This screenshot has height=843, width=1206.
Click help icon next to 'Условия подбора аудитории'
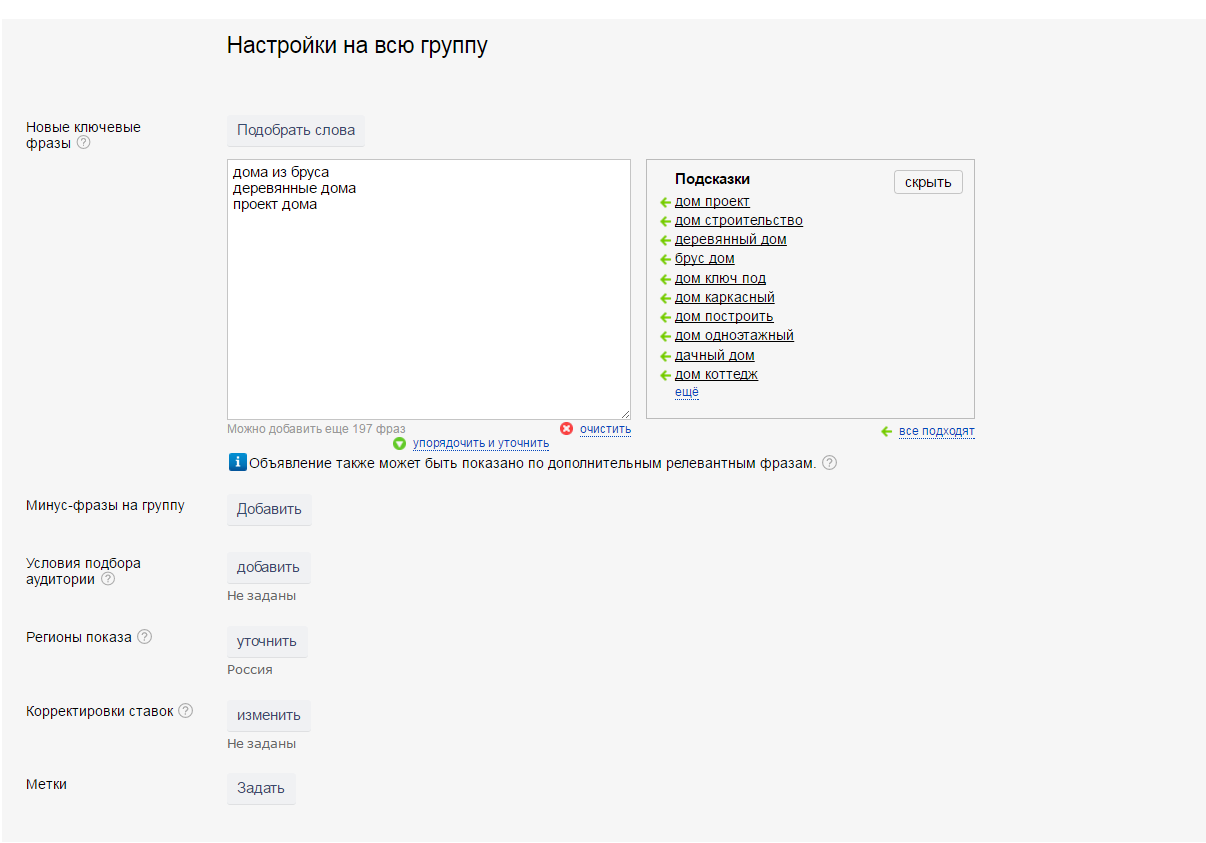(x=108, y=579)
